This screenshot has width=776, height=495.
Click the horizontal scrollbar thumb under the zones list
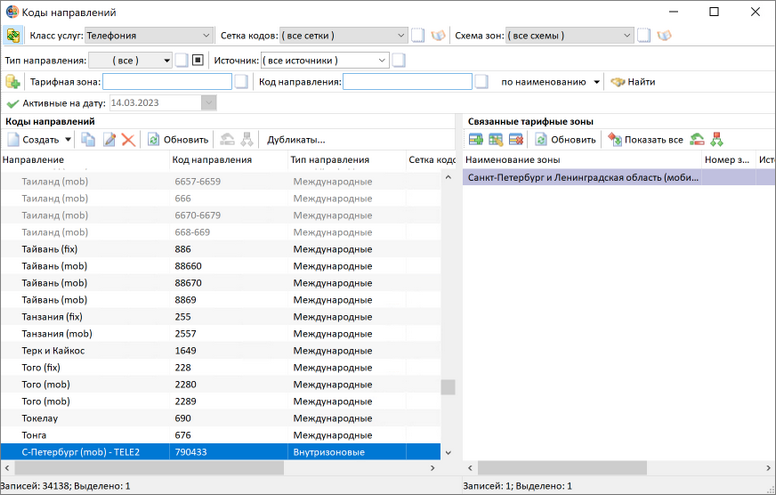[562, 468]
